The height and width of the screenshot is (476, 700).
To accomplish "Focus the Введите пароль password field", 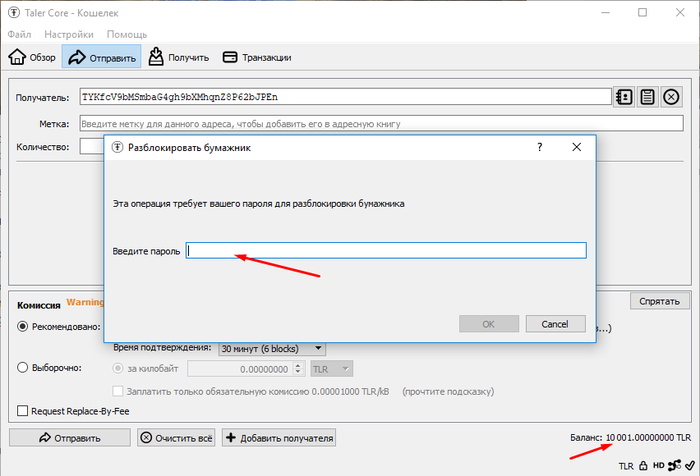I will click(386, 251).
